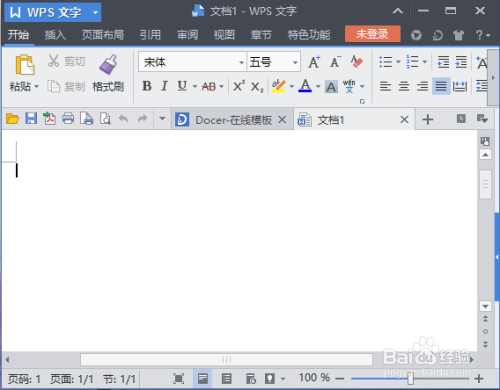Open the folder icon in quick toolbar
This screenshot has height=390, width=500.
click(13, 118)
